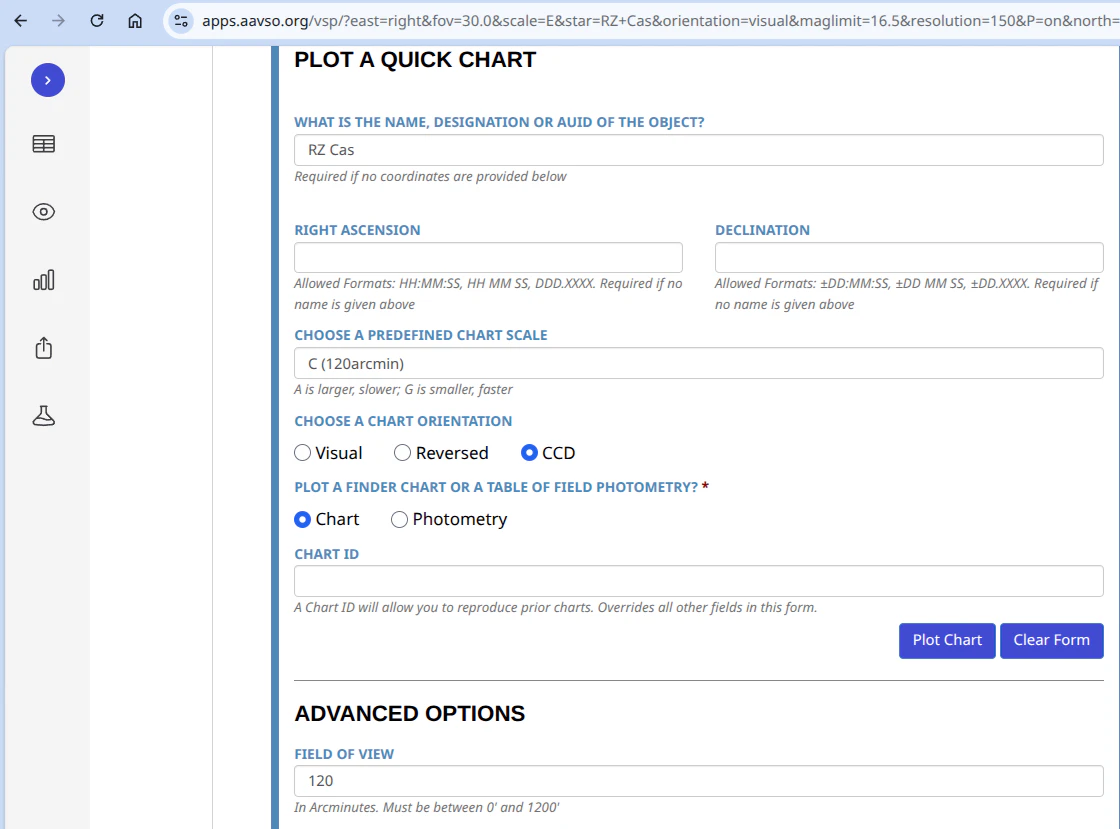Open the bar chart sidebar icon
Screen dimensions: 1120x829
(44, 280)
